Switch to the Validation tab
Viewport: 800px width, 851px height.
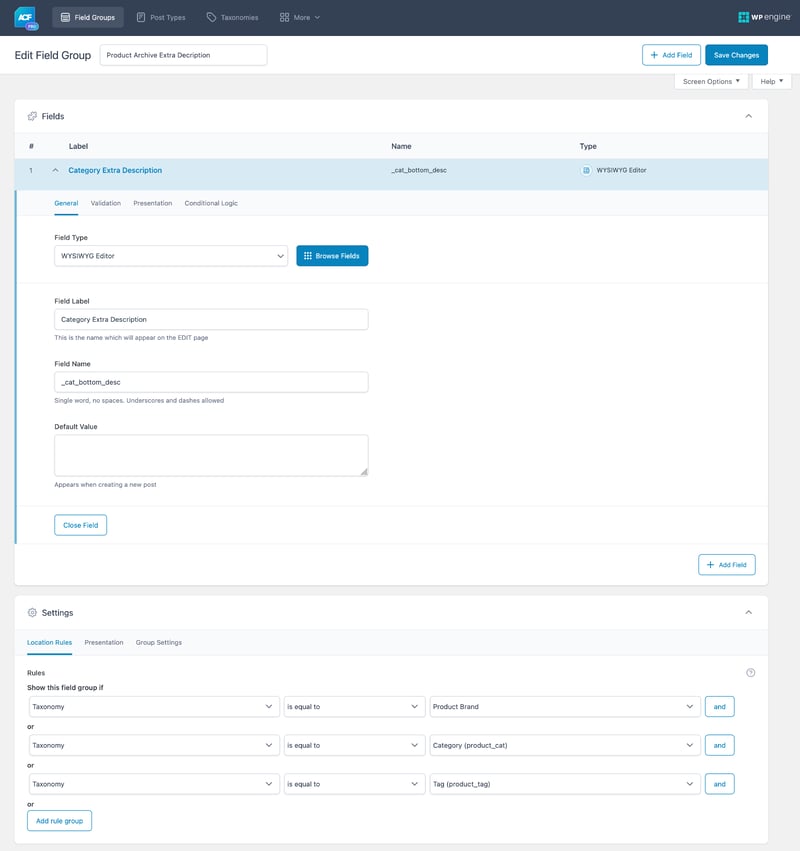[x=106, y=203]
